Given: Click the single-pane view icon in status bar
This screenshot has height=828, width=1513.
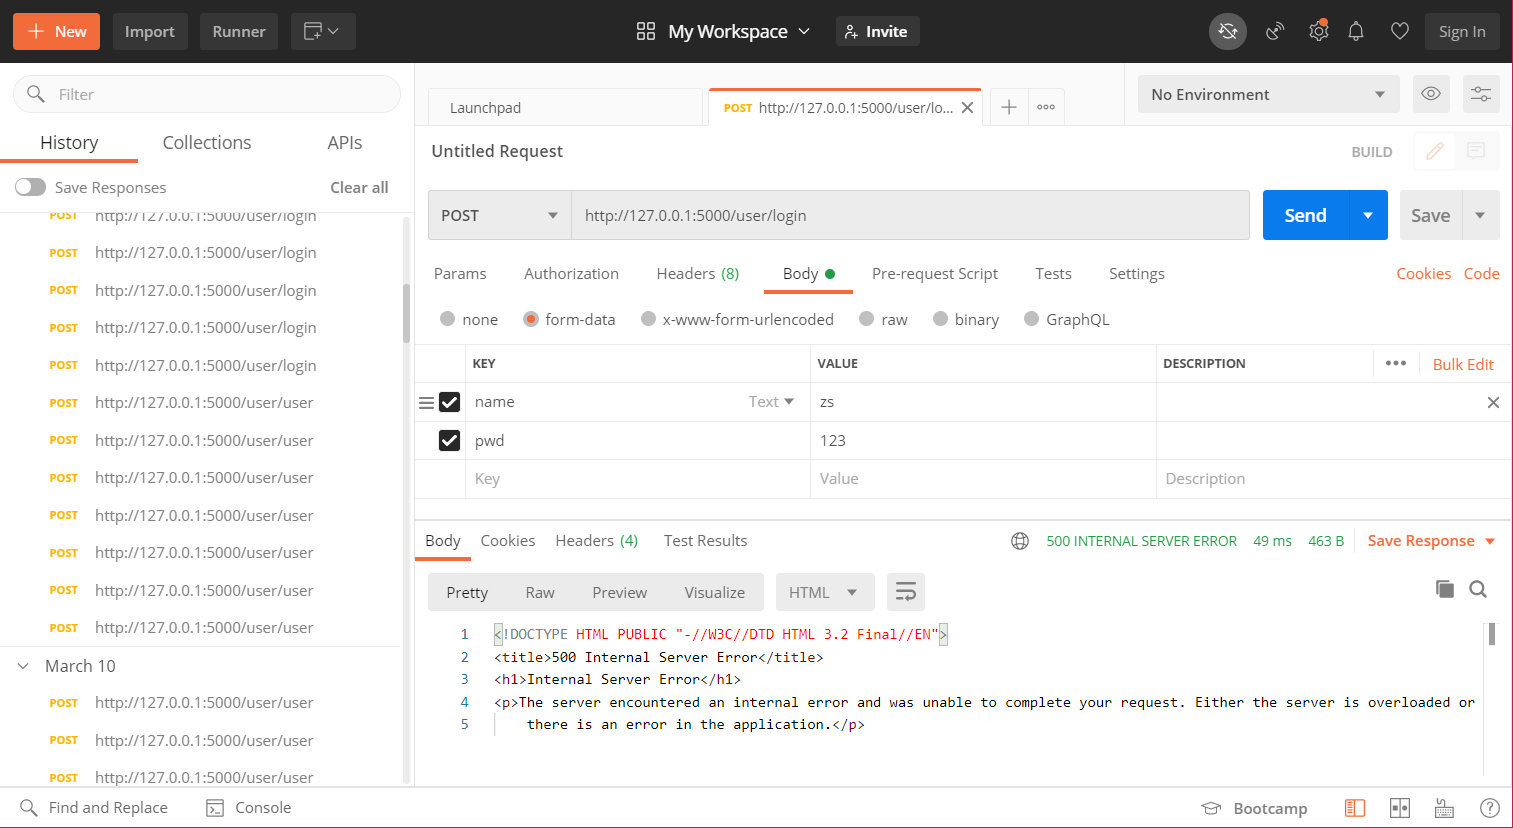Looking at the screenshot, I should tap(1355, 808).
